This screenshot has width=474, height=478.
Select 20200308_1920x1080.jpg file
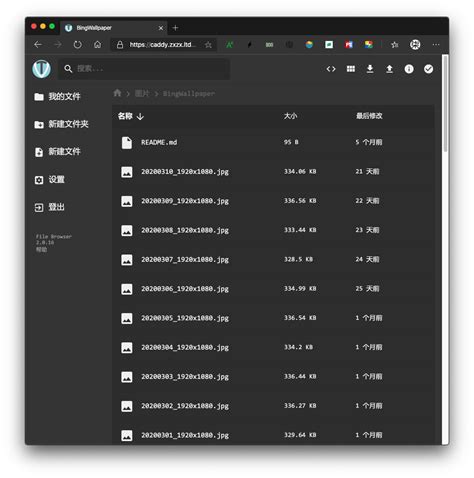[x=273, y=231]
